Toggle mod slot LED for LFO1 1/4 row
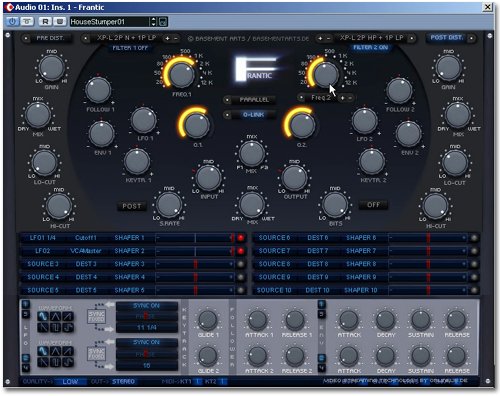Image resolution: width=500 pixels, height=396 pixels. click(240, 238)
